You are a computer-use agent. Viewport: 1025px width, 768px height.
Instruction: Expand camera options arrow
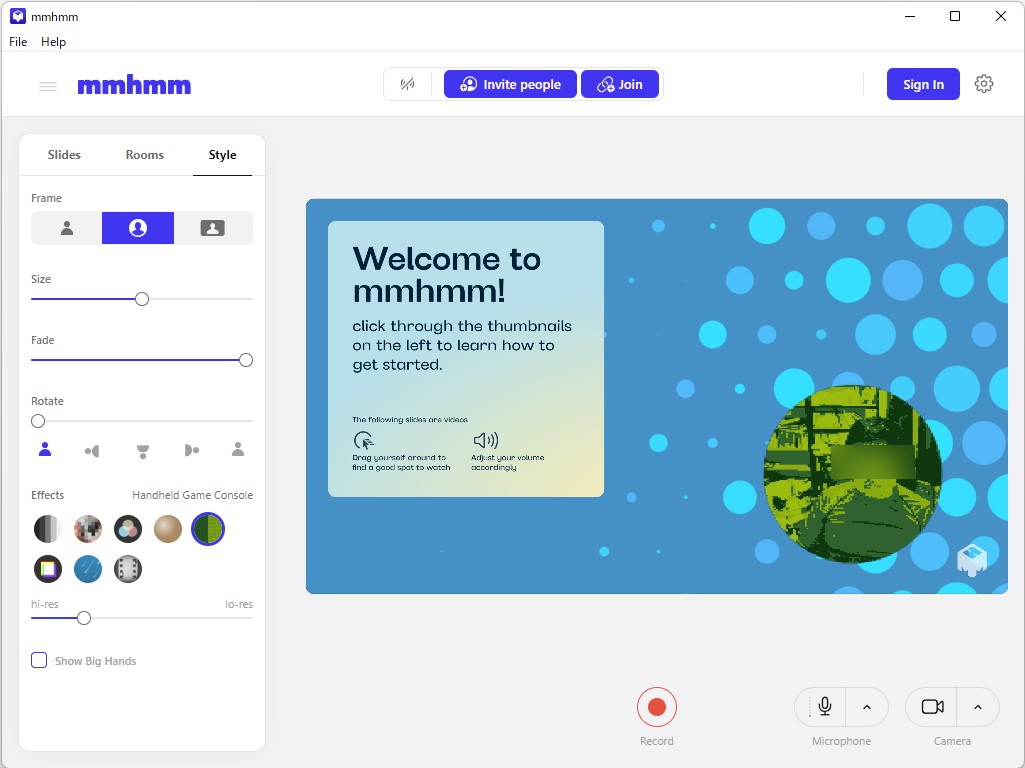click(978, 707)
